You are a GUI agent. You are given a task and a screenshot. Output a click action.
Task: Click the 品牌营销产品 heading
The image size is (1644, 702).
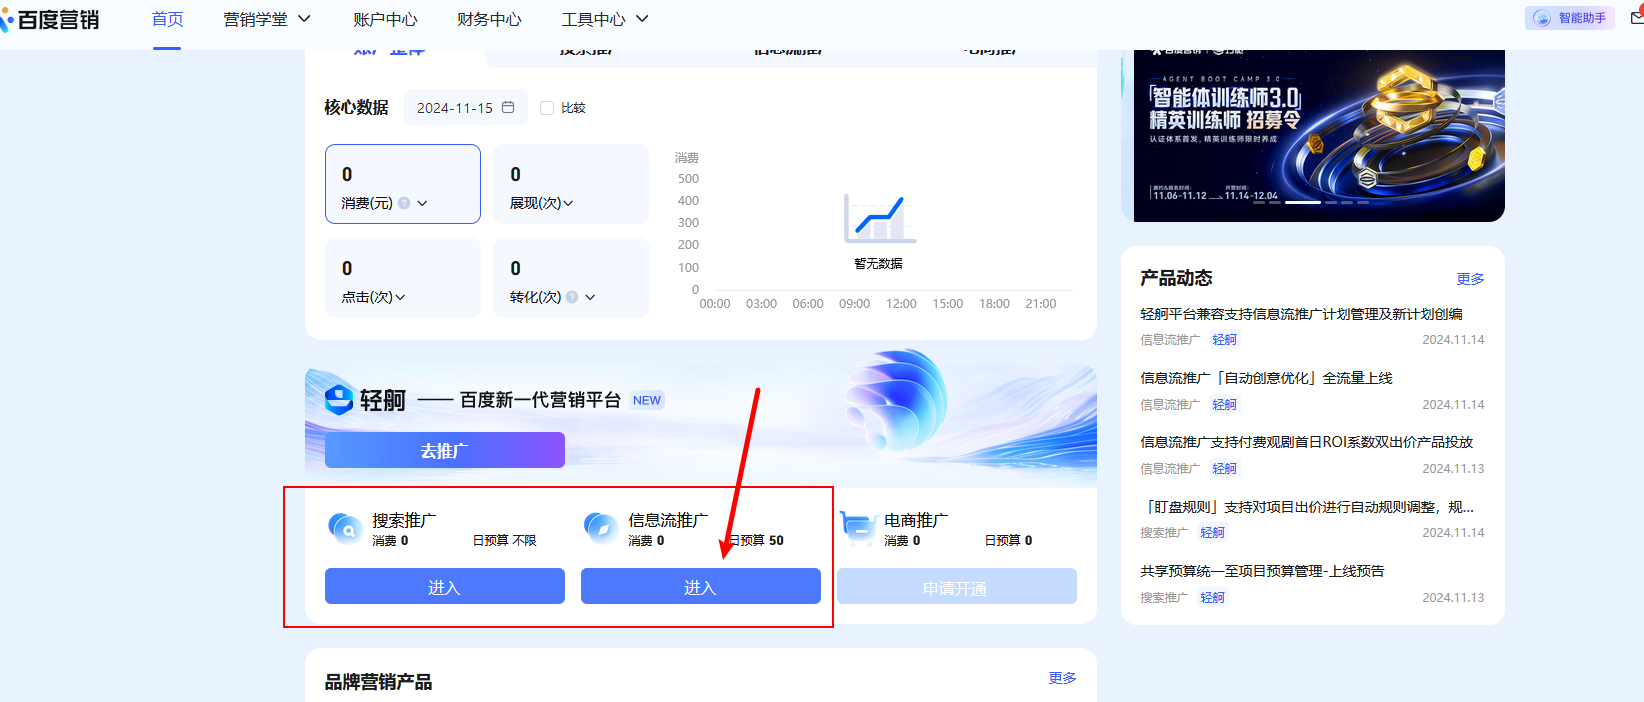click(x=379, y=682)
